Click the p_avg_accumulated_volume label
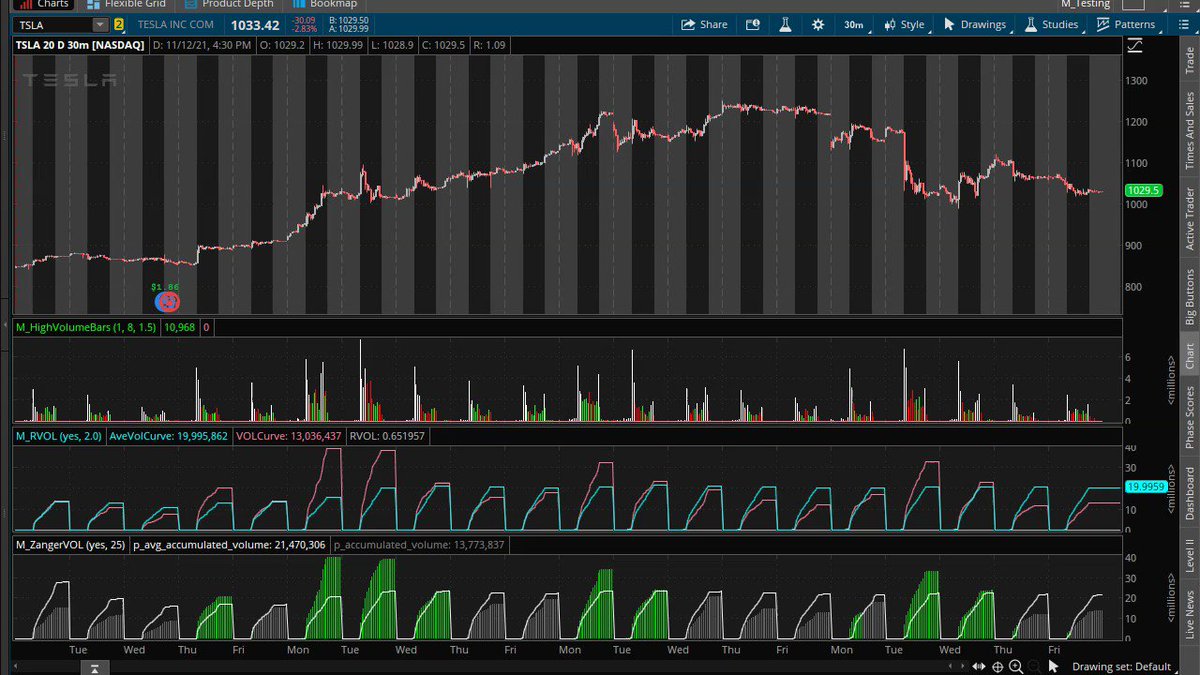 [229, 545]
